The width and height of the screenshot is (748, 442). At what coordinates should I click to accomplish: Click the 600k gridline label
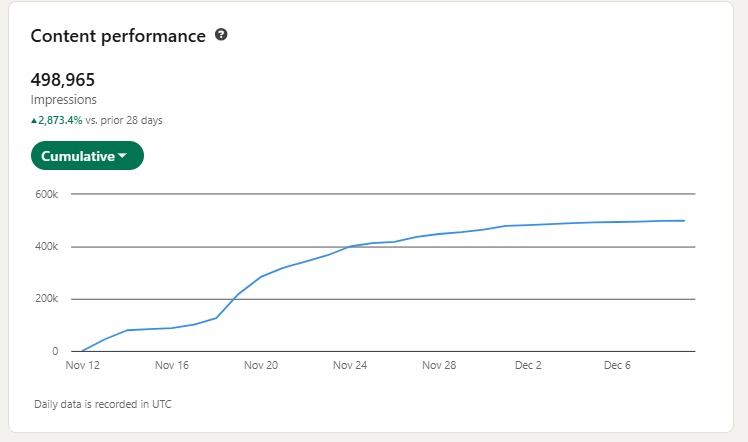click(x=47, y=194)
